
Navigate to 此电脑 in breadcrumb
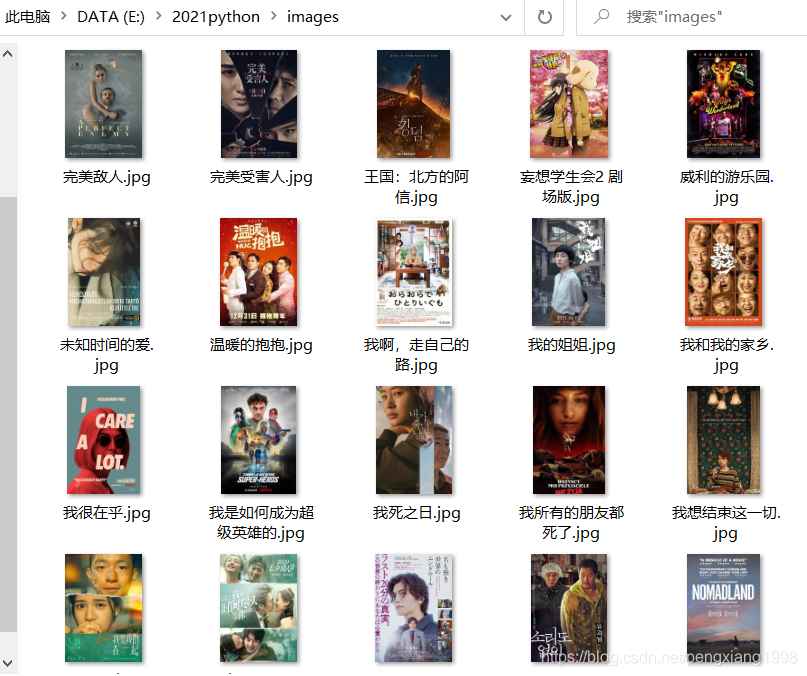pos(28,17)
